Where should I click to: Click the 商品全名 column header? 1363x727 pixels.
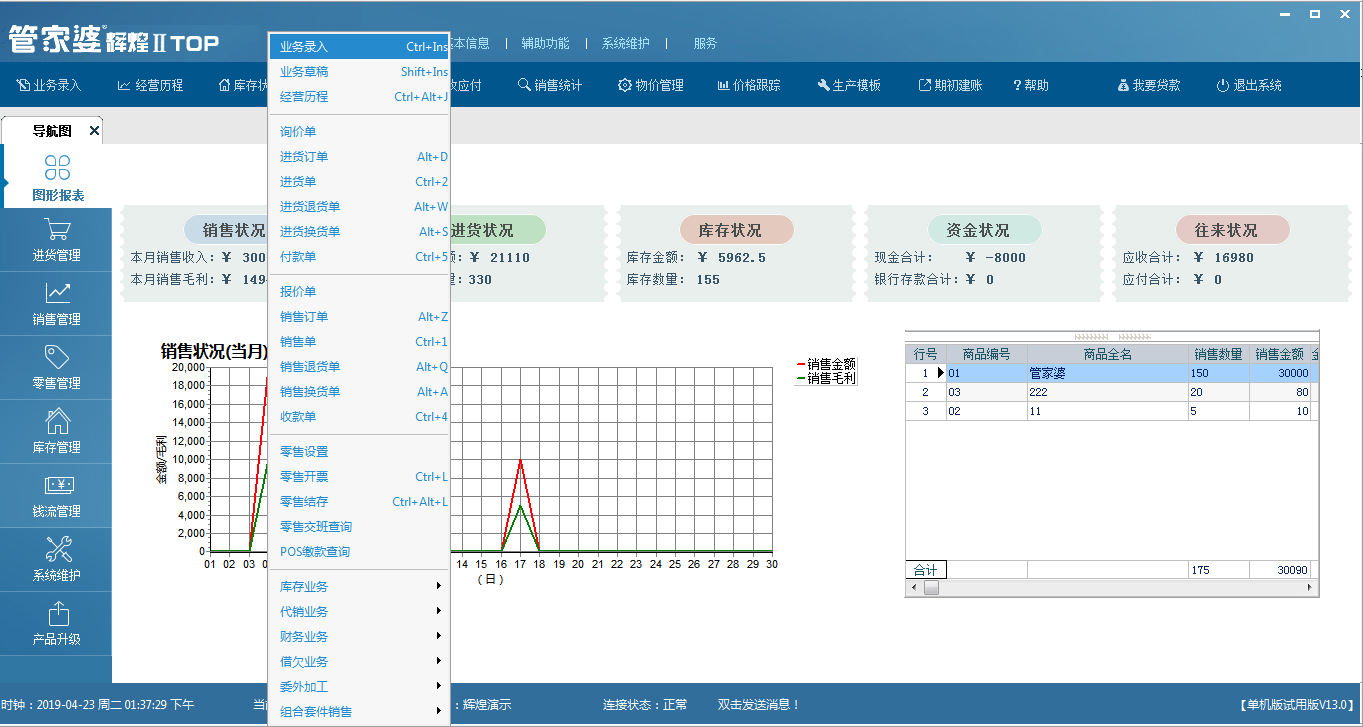[x=1108, y=354]
